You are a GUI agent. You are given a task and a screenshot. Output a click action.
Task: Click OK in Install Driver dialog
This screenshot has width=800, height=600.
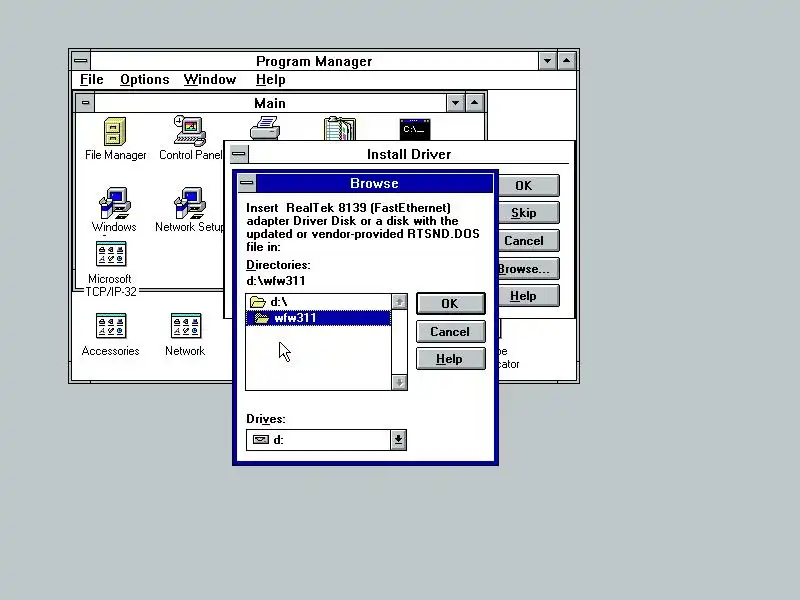click(x=529, y=186)
